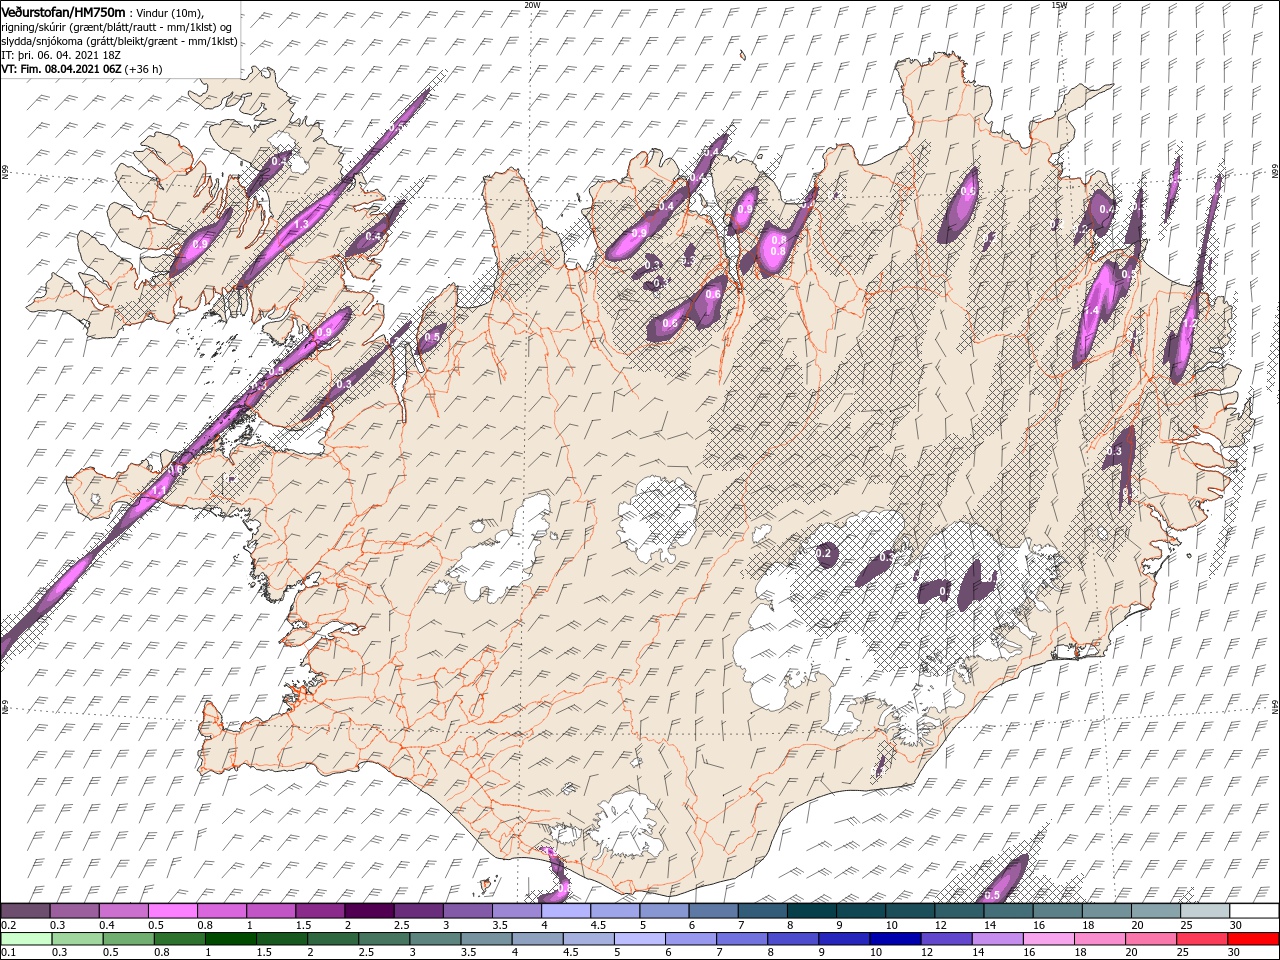The height and width of the screenshot is (960, 1280).
Task: Click the 7–8 snow legend swatch
Action: [764, 911]
